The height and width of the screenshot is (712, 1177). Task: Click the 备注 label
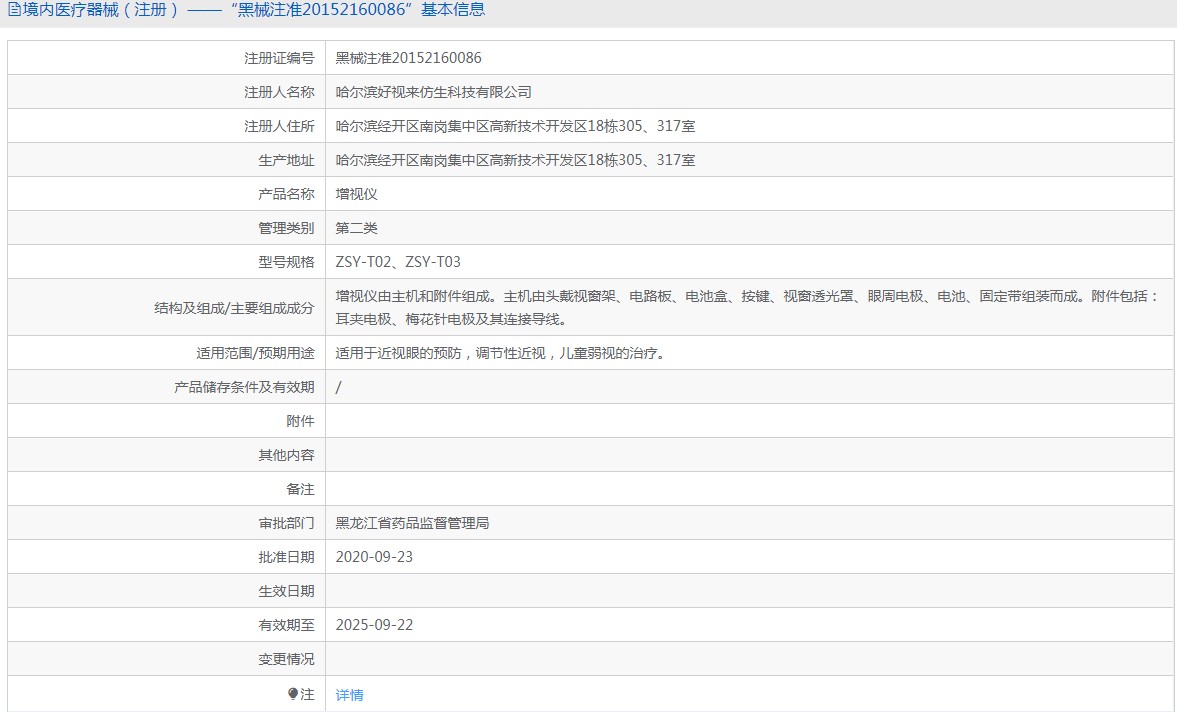tap(300, 489)
